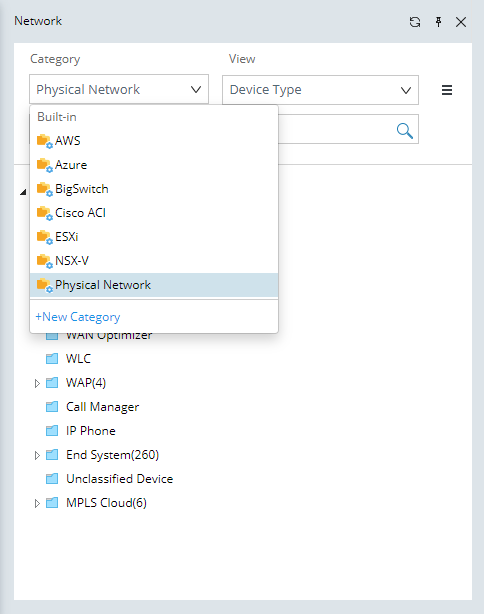Select the highlighted Physical Network option
The image size is (484, 614).
154,285
